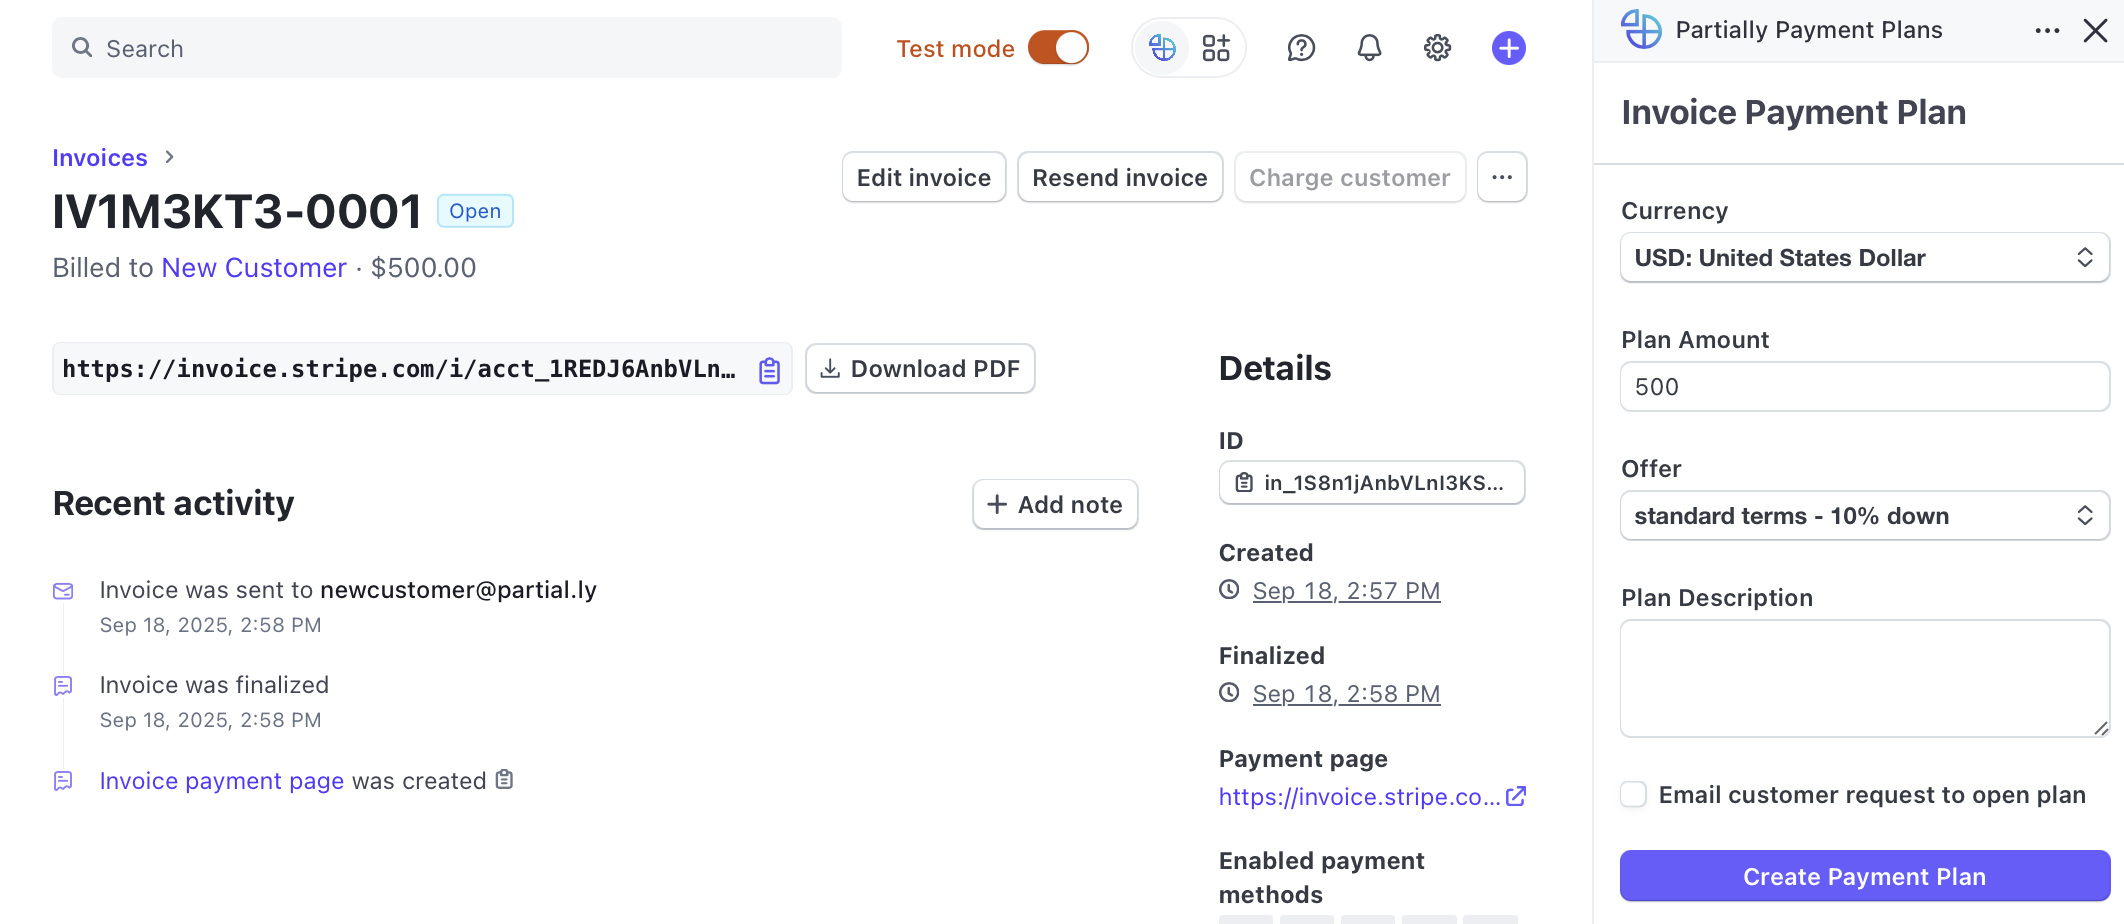Viewport: 2124px width, 924px height.
Task: Click the Plan Amount field
Action: pyautogui.click(x=1864, y=387)
